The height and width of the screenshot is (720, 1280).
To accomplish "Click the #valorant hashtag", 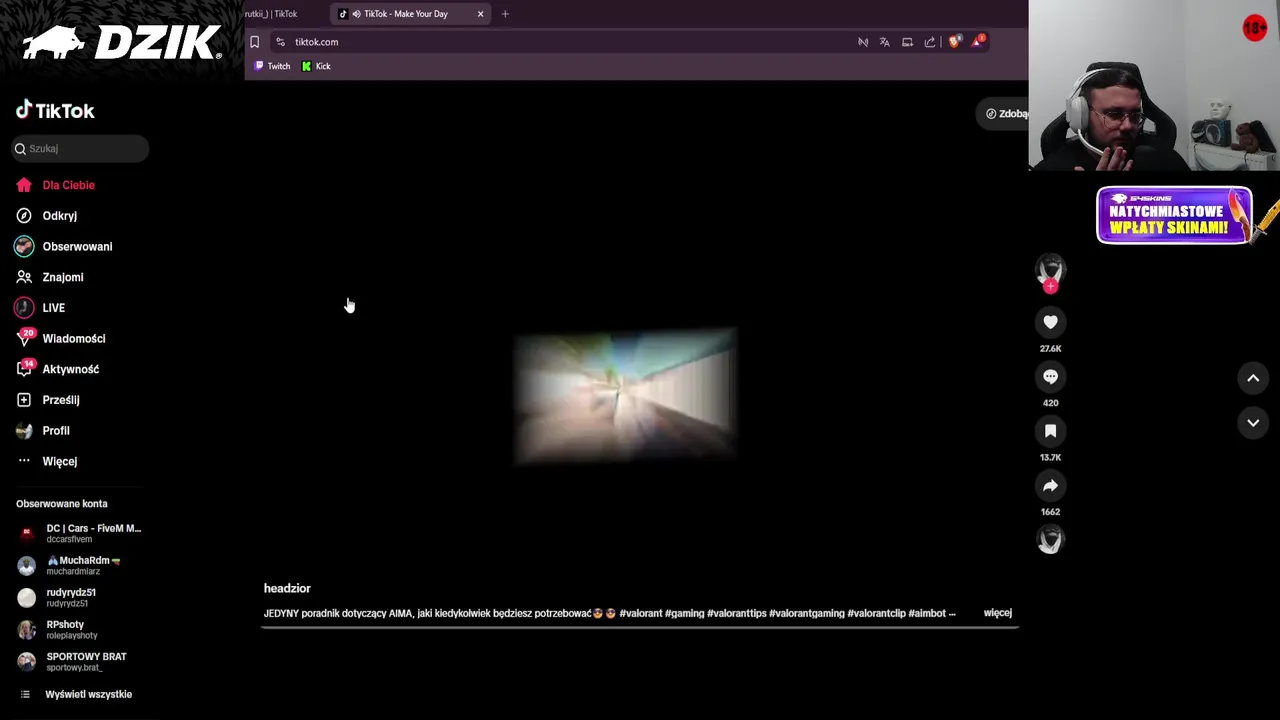I will coord(640,613).
